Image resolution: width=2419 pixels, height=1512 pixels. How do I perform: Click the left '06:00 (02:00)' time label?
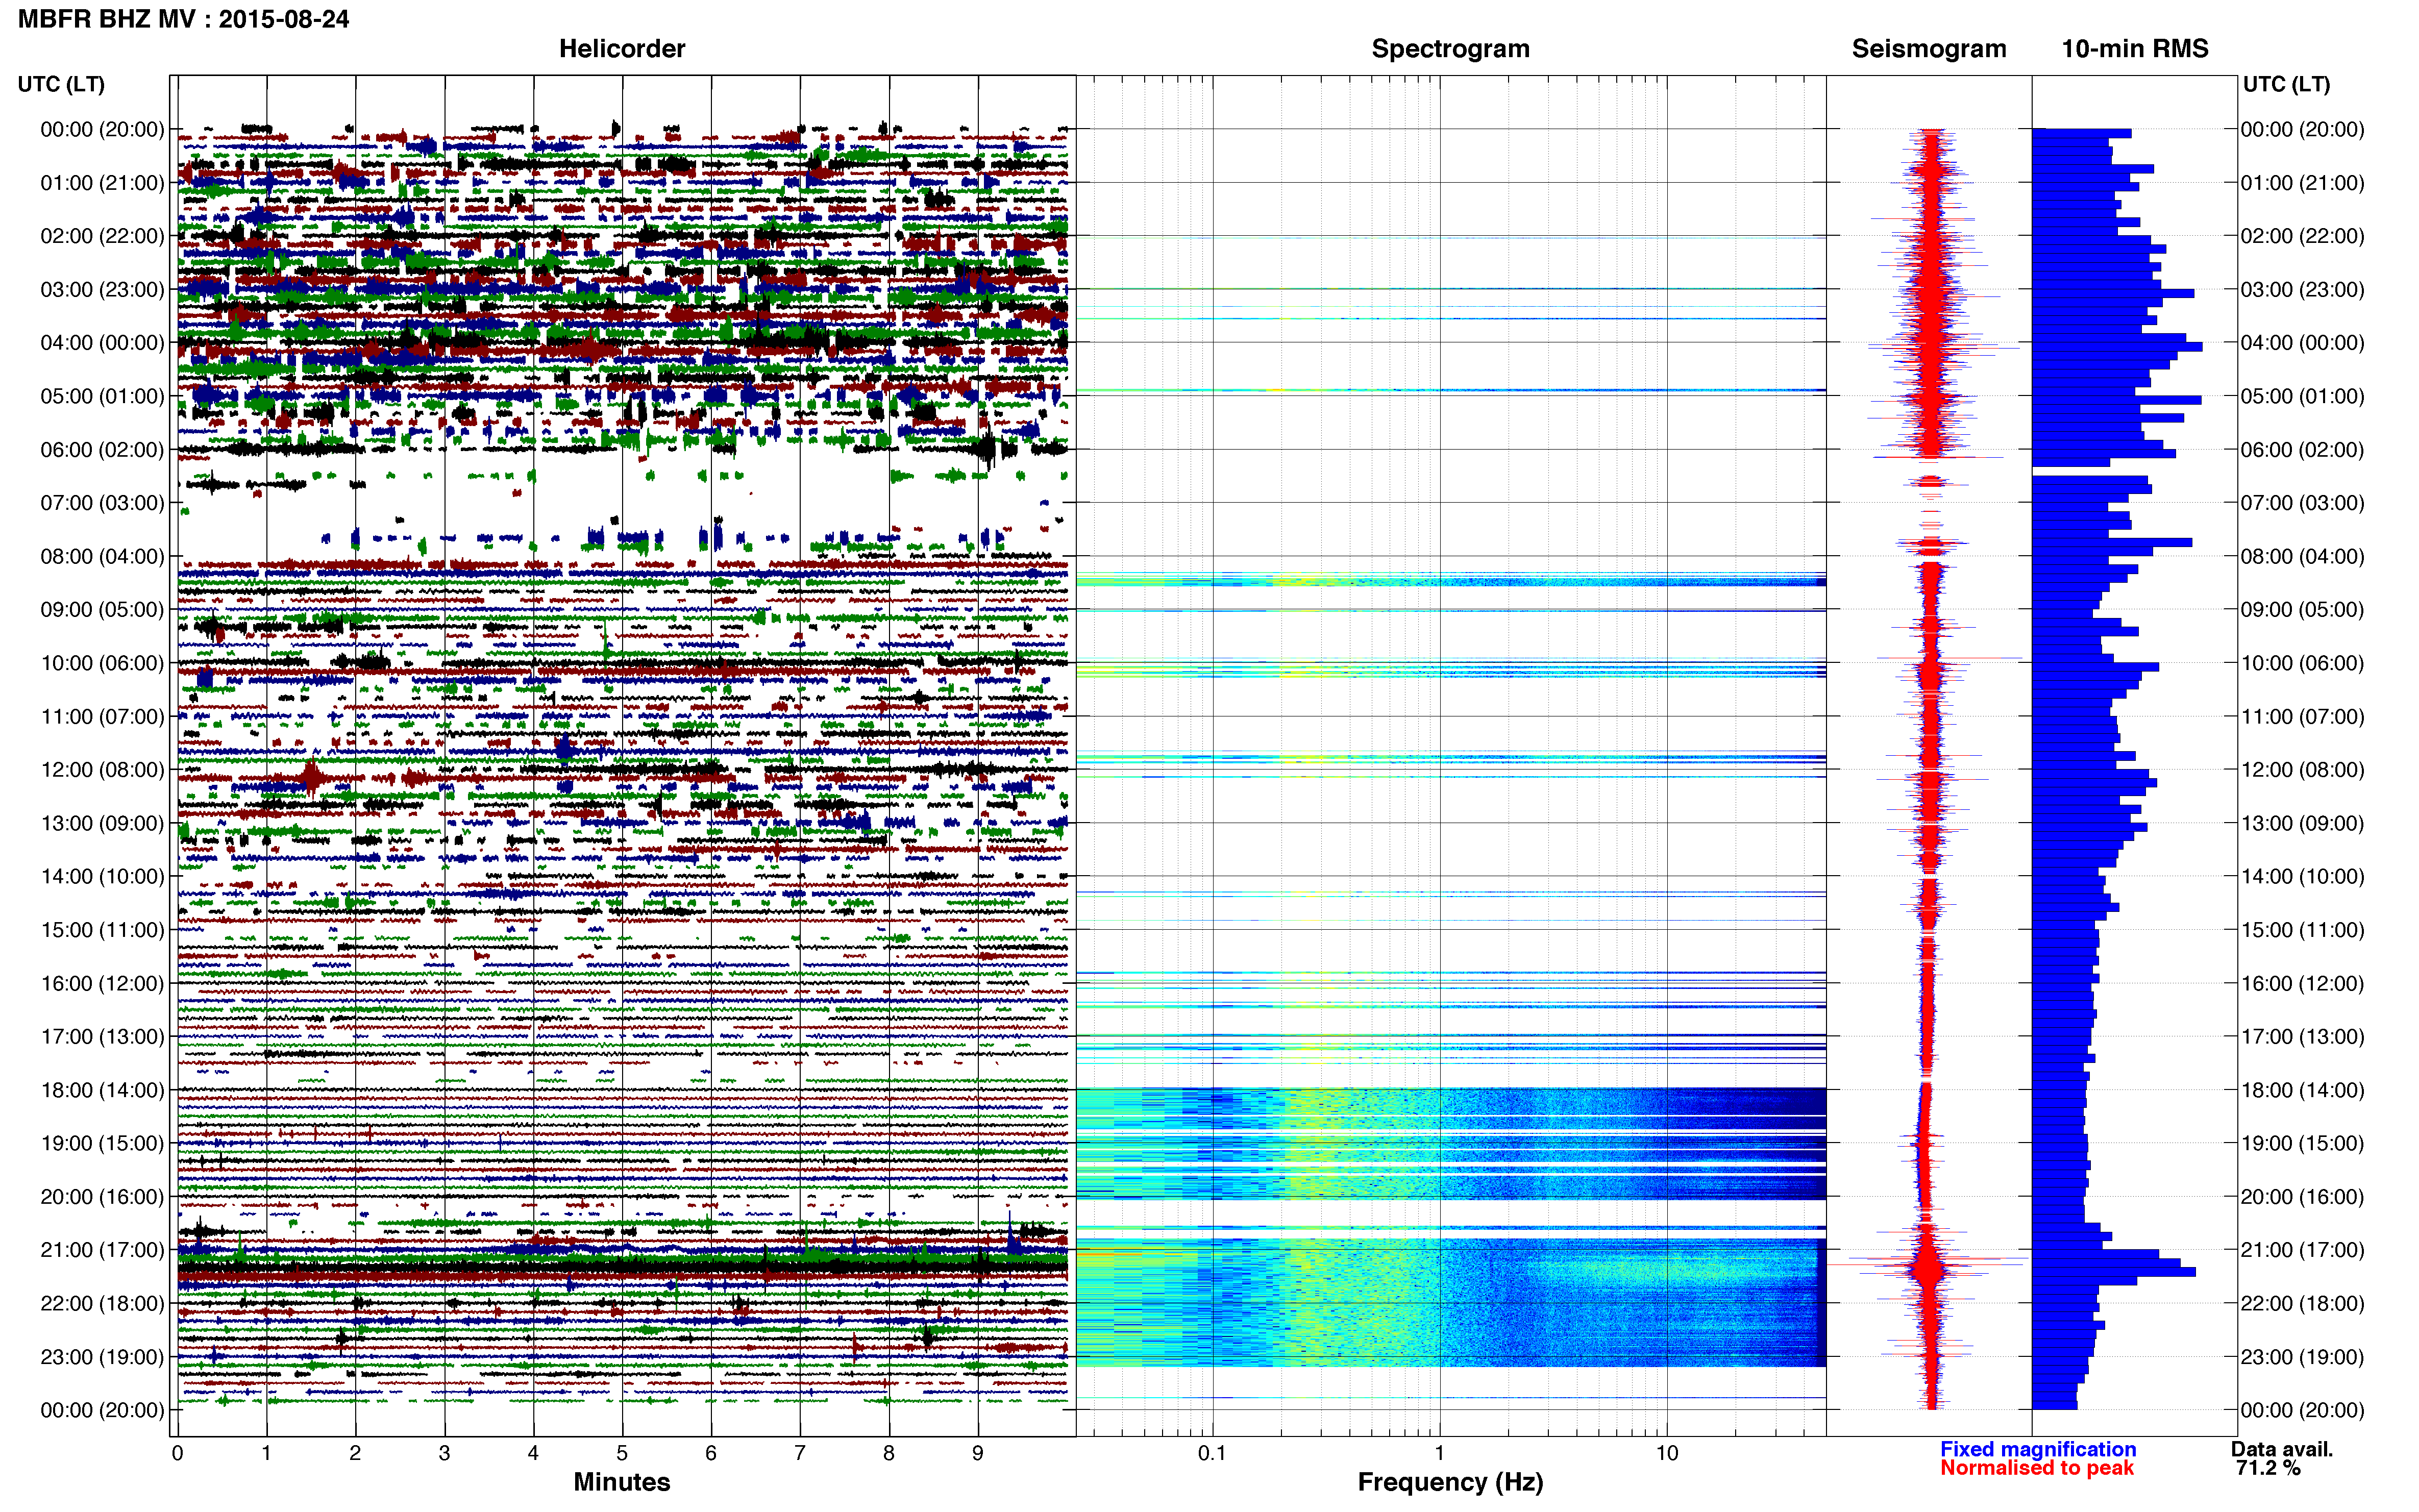tap(102, 450)
